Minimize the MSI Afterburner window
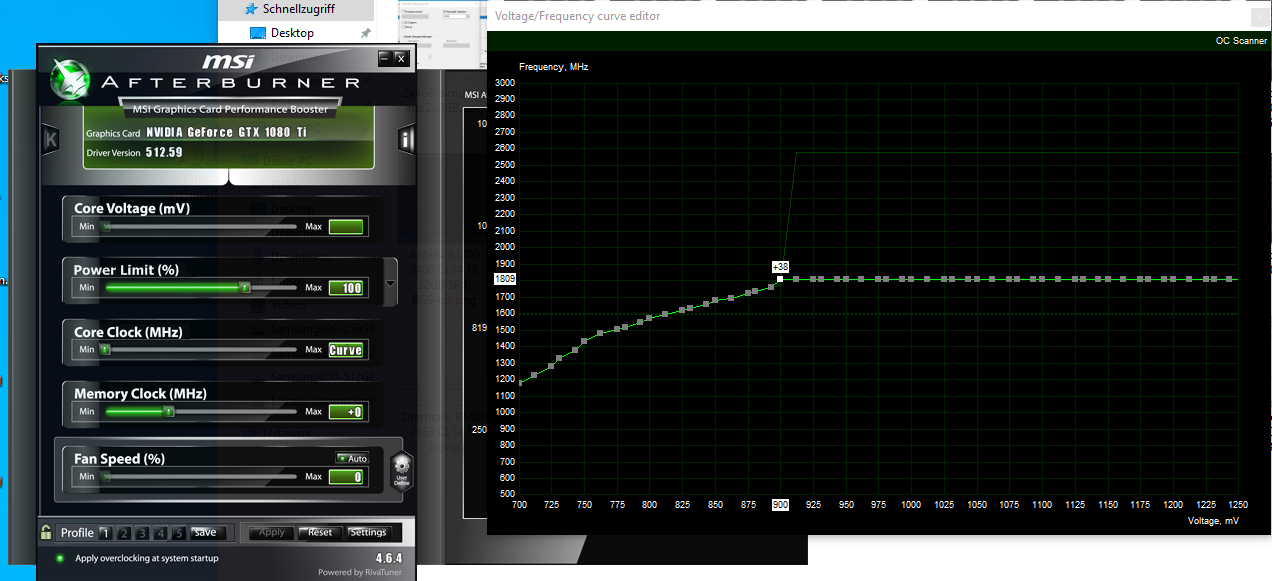 coord(385,58)
